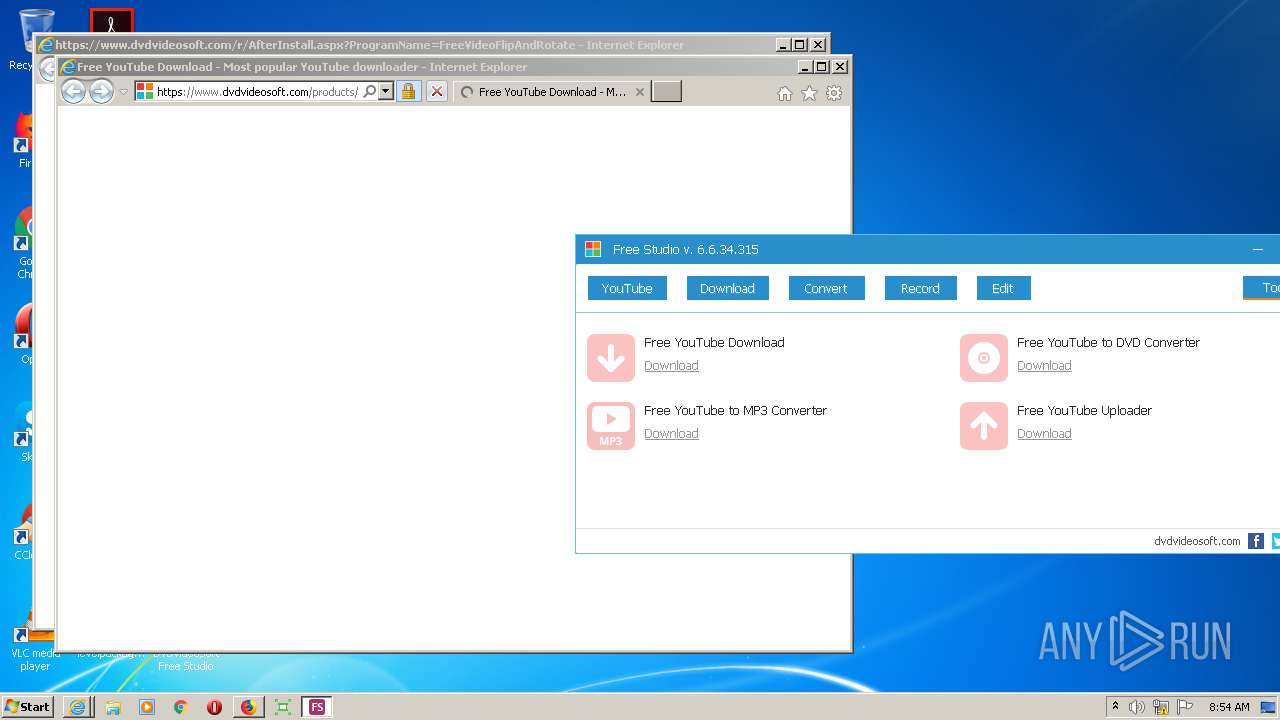Screen dimensions: 1280x720
Task: Click 'Free YouTube Uploader' title text
Action: pyautogui.click(x=1084, y=410)
